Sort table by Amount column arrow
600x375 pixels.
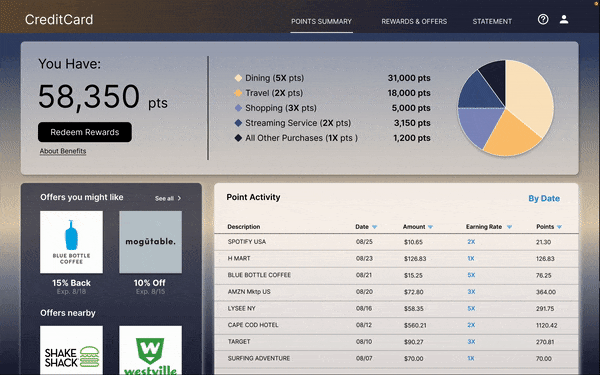tap(430, 227)
